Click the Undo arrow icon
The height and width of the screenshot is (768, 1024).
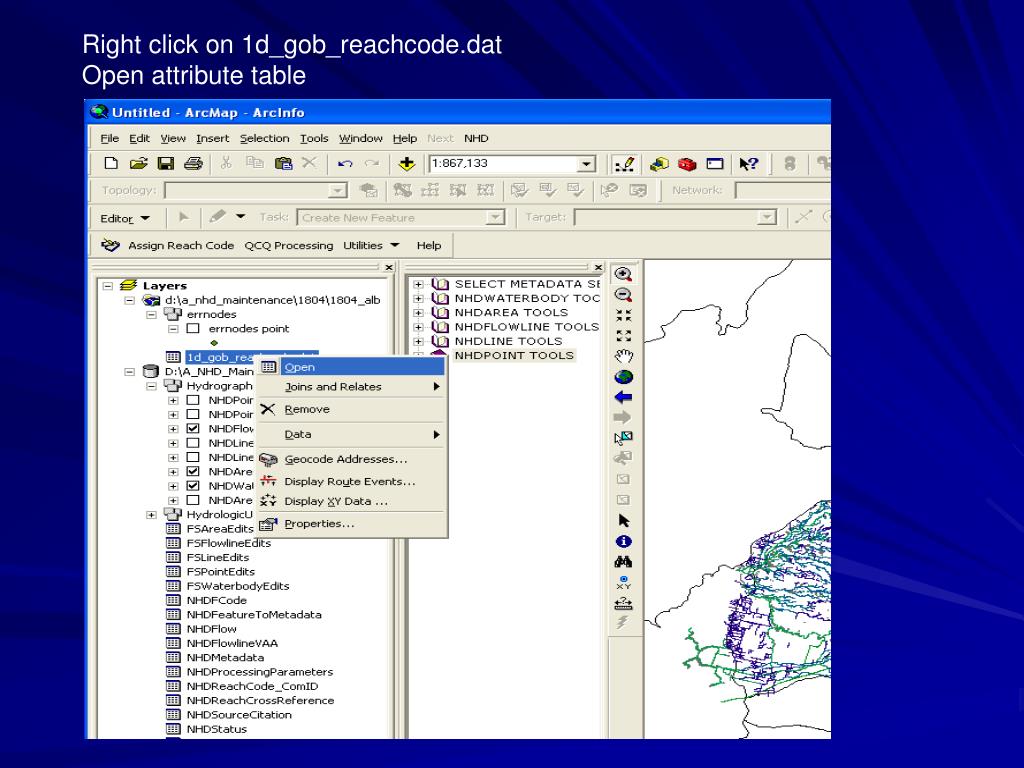pos(345,164)
